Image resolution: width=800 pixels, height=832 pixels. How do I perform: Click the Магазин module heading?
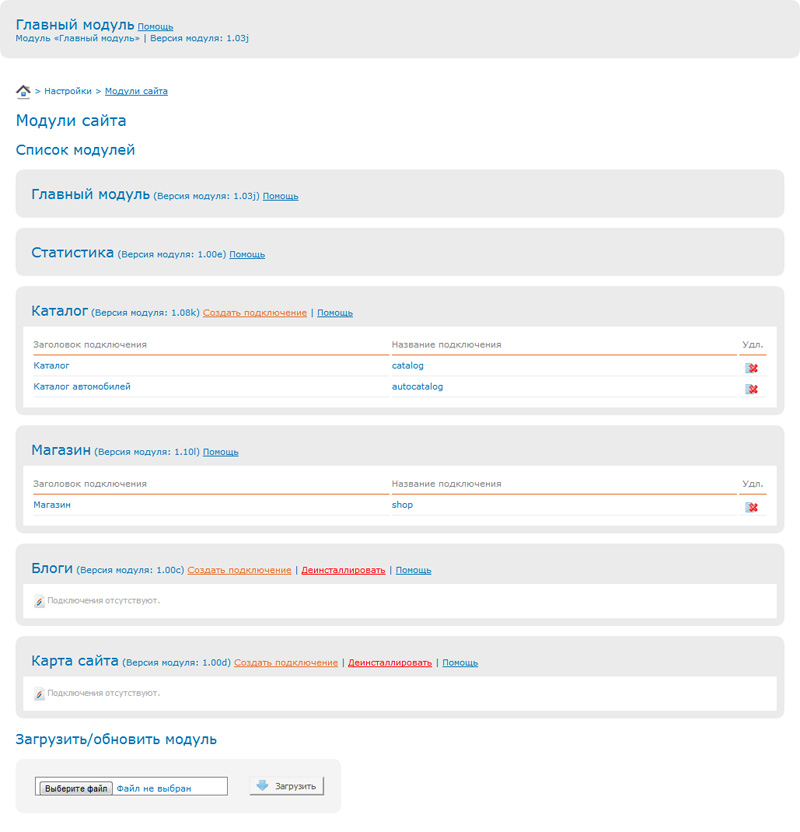click(61, 450)
